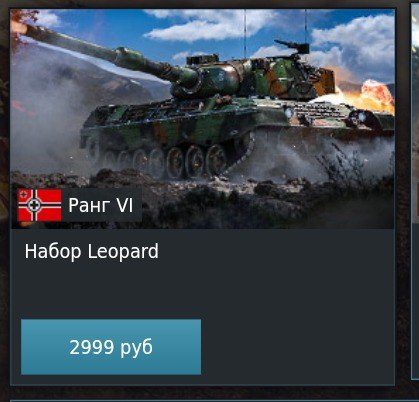The width and height of the screenshot is (419, 402).
Task: Click the word Набор in the pack title
Action: pos(53,252)
